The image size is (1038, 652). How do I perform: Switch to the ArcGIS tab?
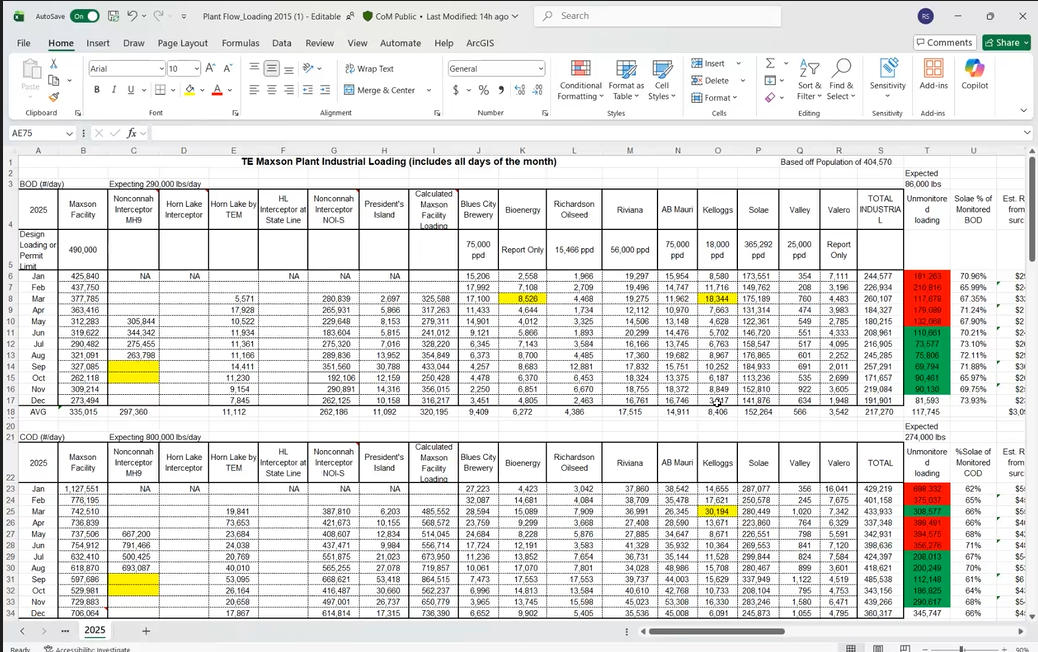[480, 43]
